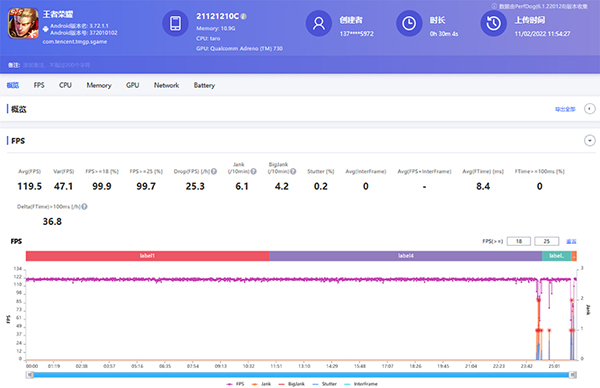This screenshot has width=600, height=388.
Task: Click Jank value 6.1
Action: coord(242,186)
